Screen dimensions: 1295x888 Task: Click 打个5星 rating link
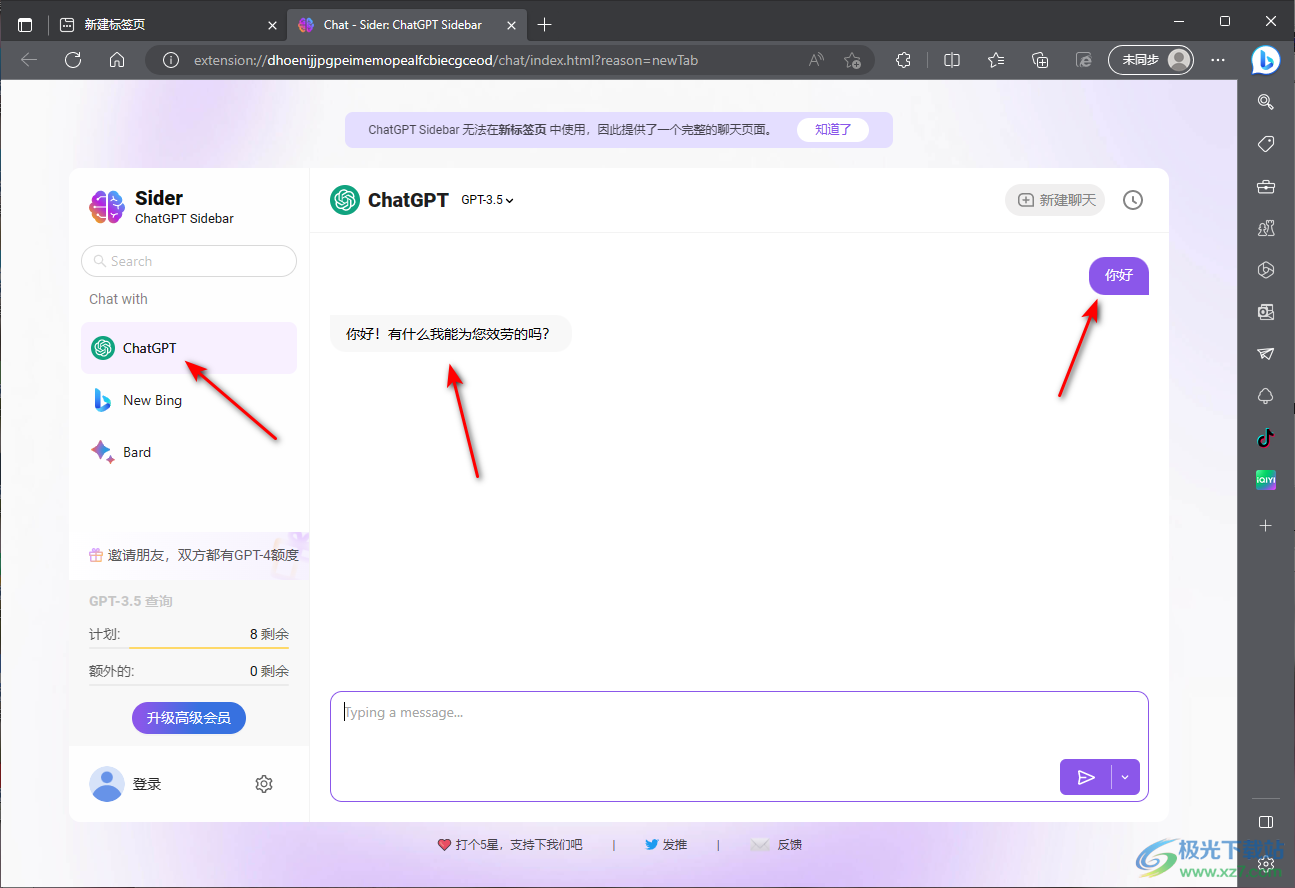coord(510,845)
